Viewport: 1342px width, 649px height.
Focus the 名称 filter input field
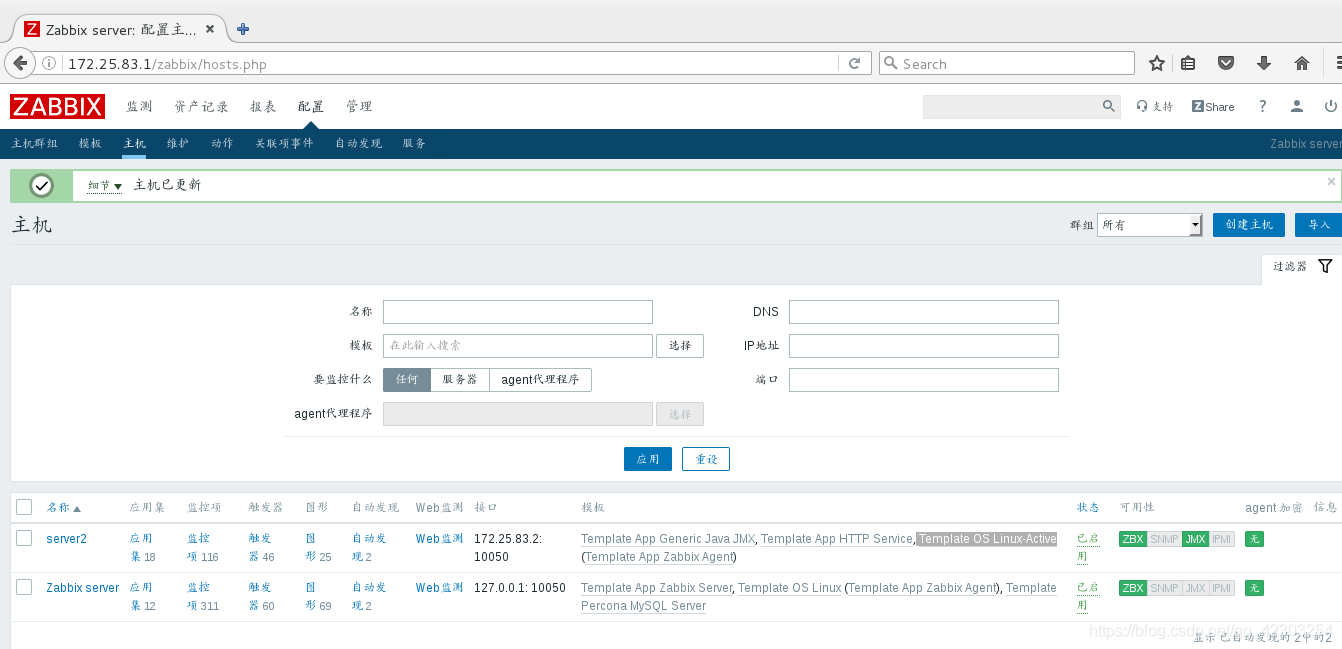[x=518, y=312]
